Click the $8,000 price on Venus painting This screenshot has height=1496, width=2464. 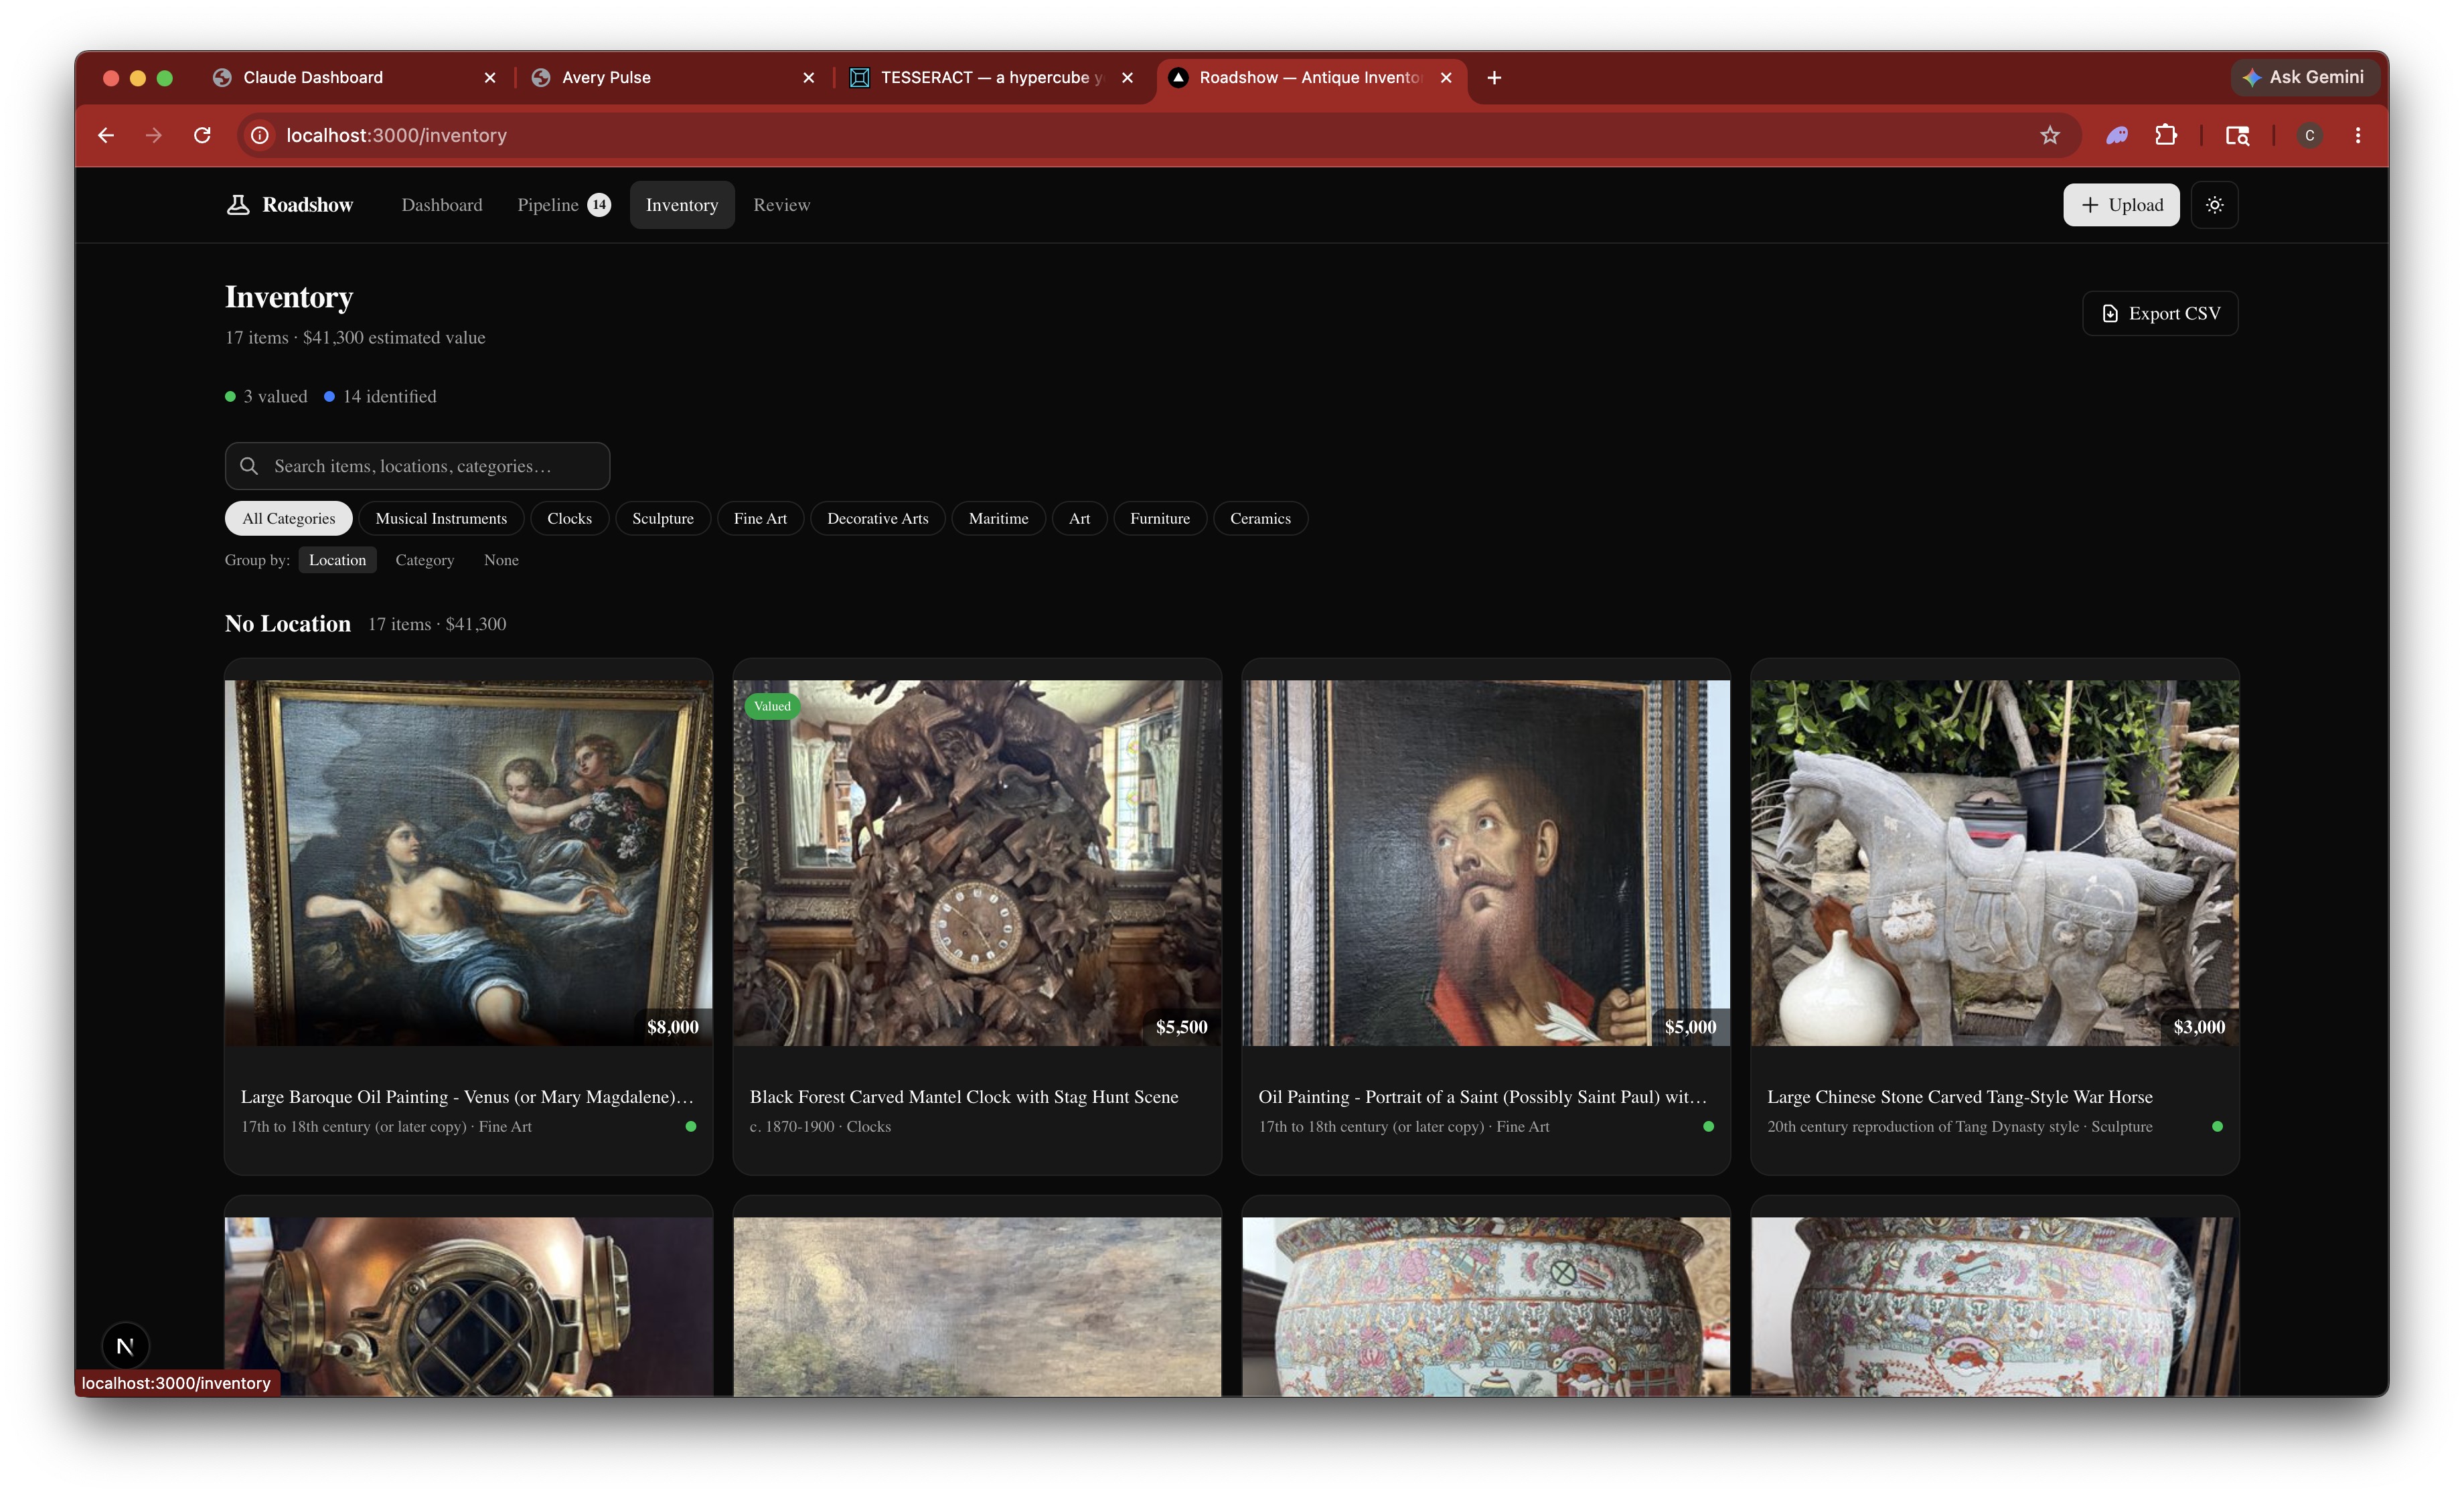point(673,1027)
